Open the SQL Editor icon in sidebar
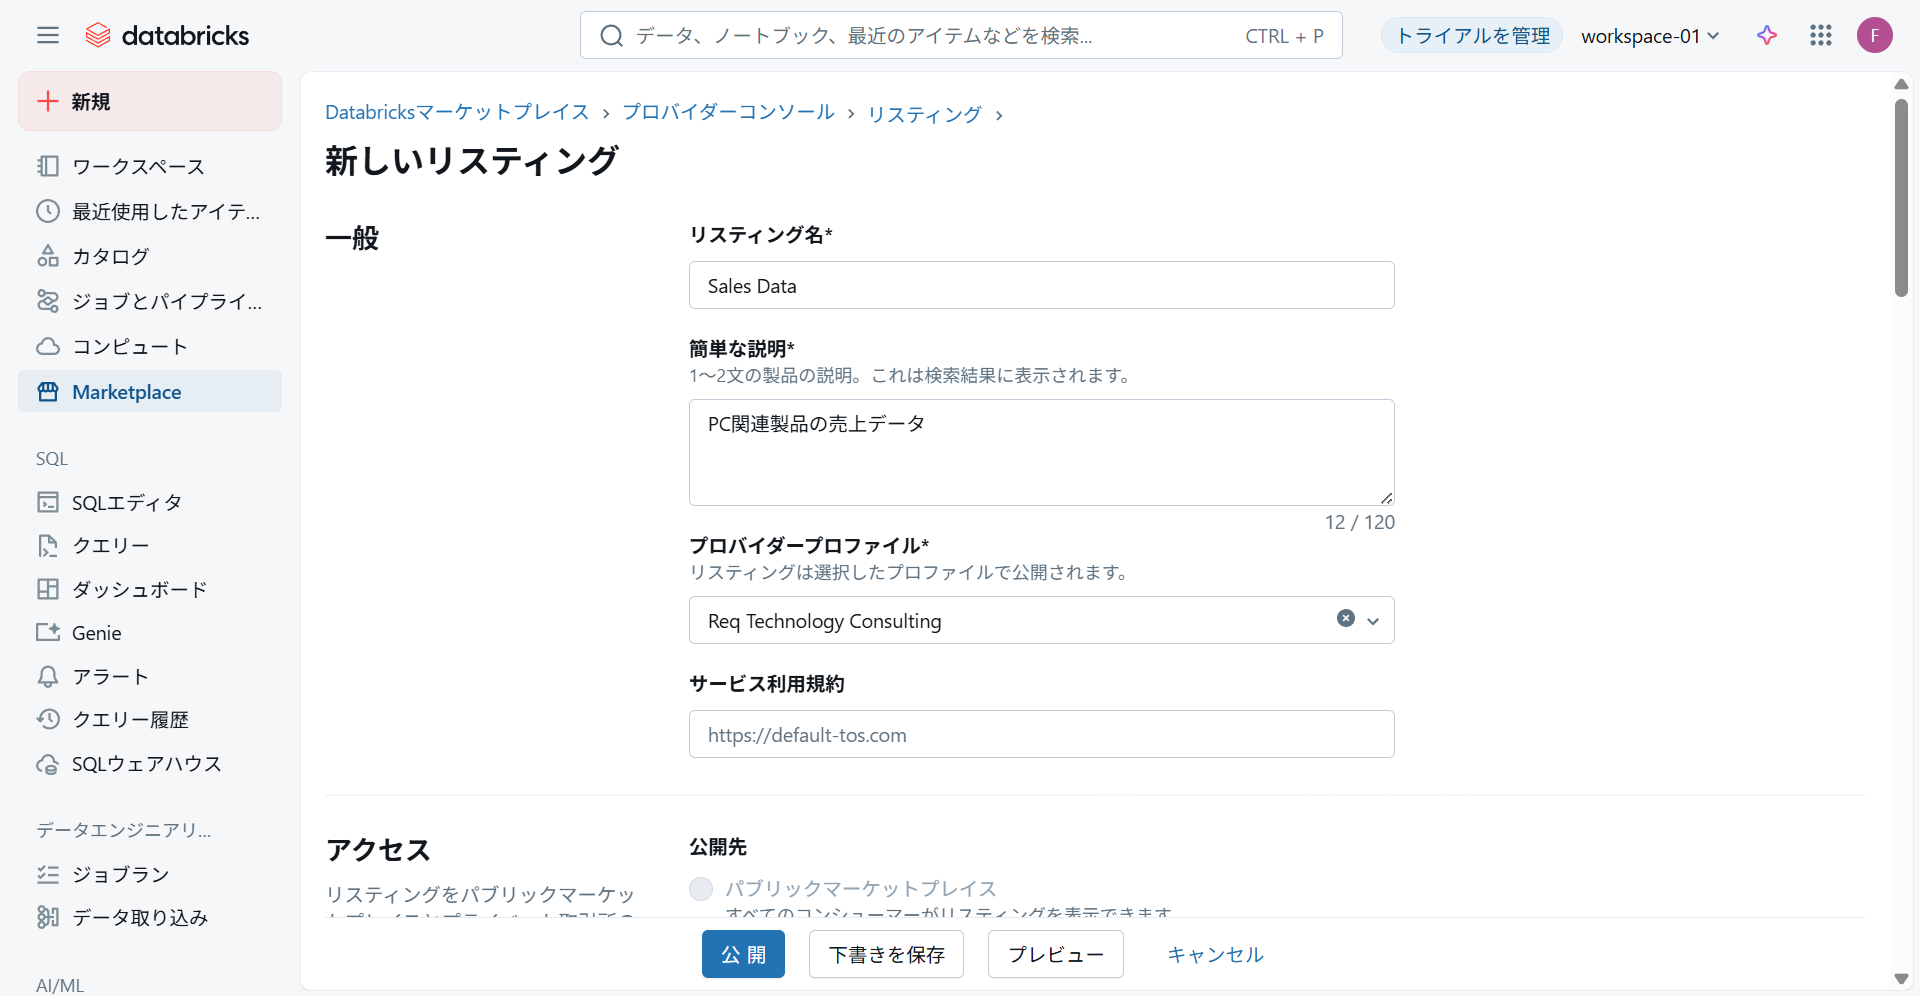This screenshot has width=1920, height=996. click(x=48, y=502)
